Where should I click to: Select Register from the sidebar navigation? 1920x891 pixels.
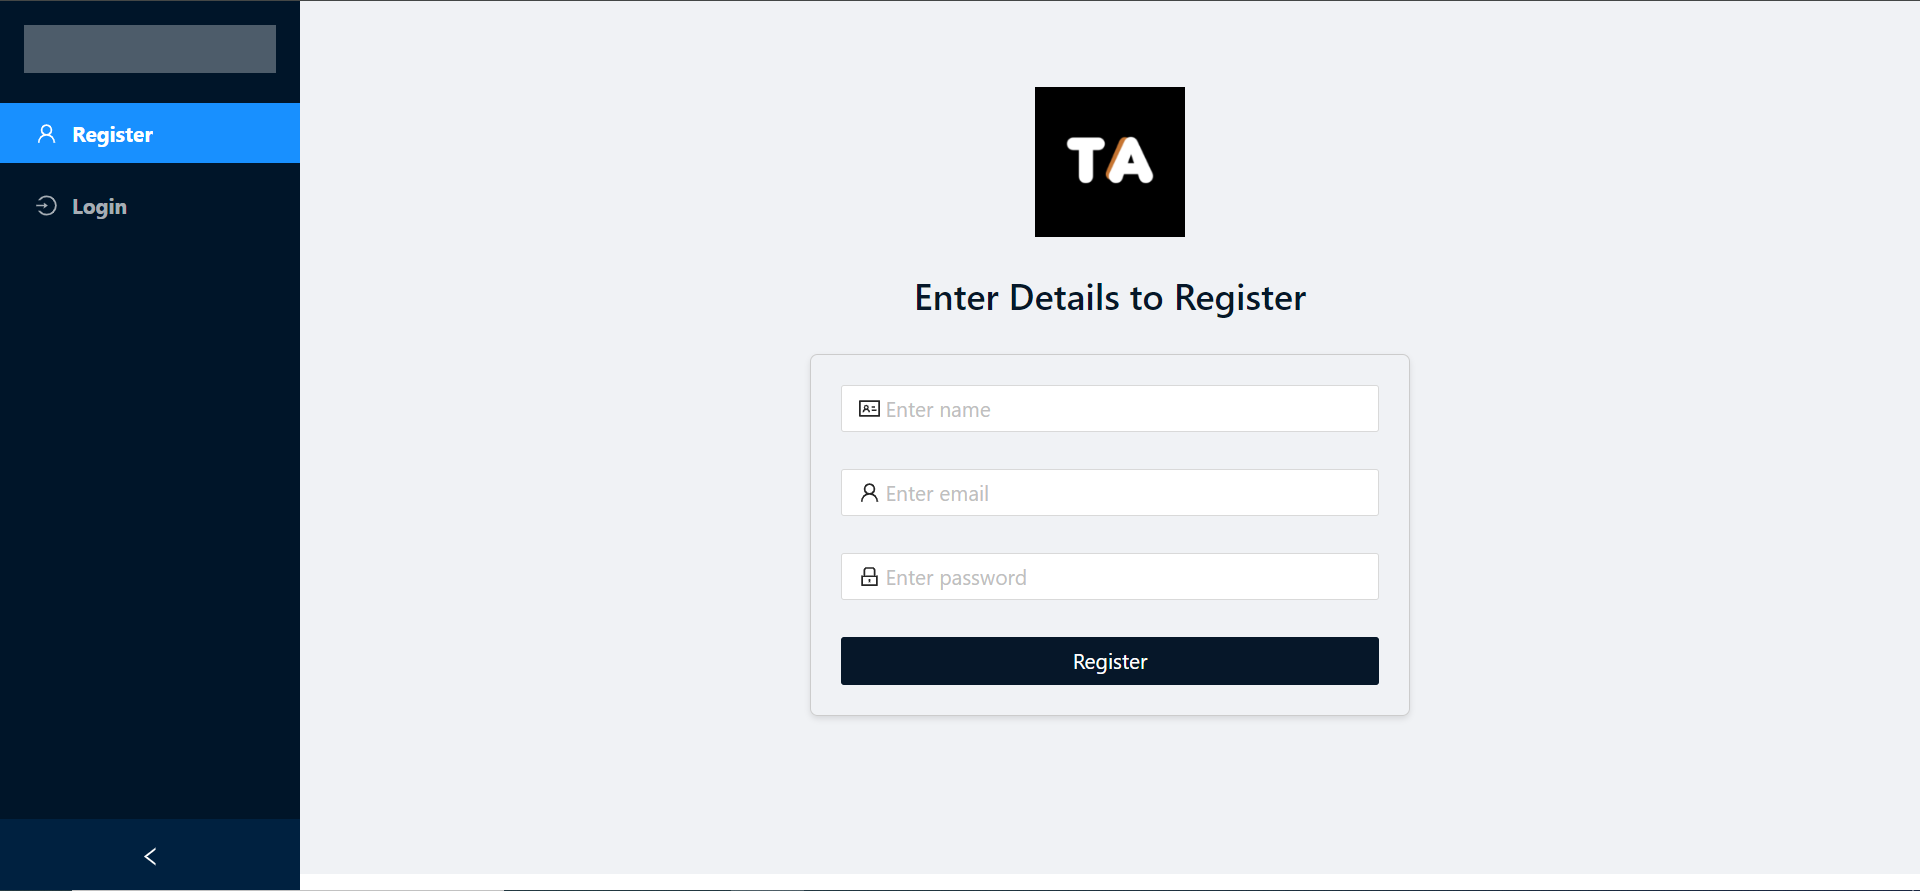tap(112, 133)
